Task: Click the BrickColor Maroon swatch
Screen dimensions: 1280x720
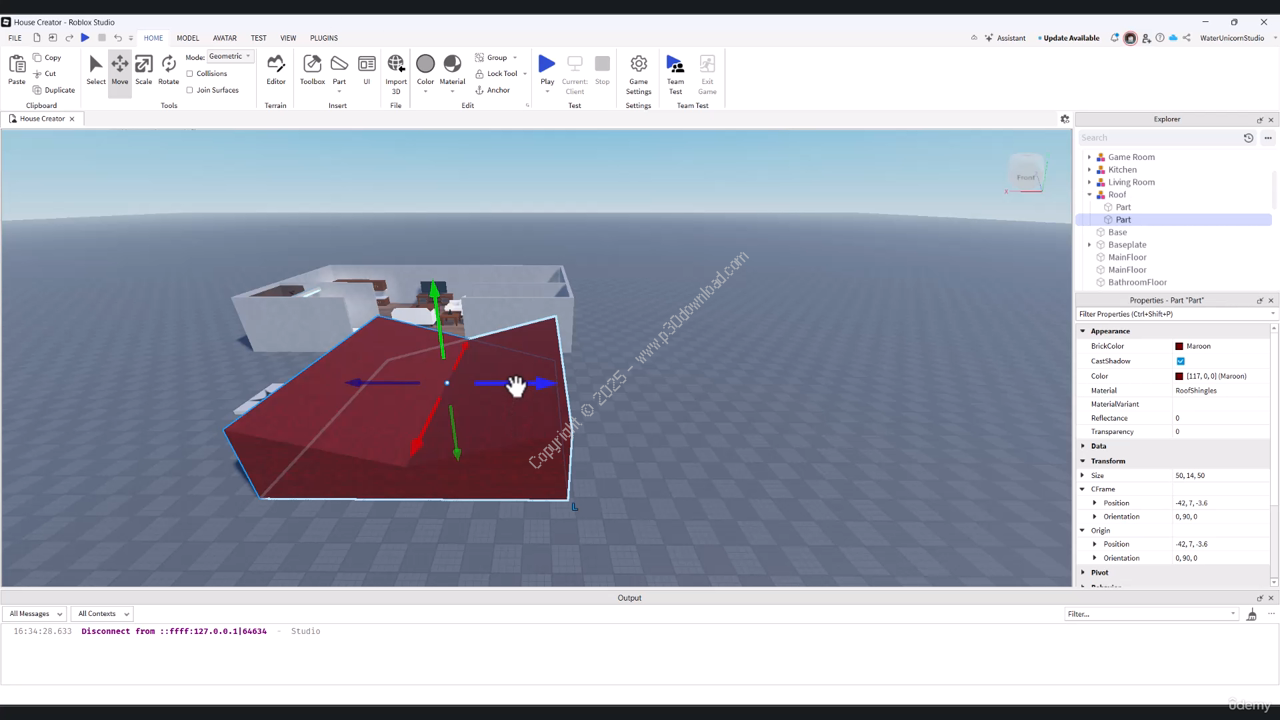Action: (1179, 346)
